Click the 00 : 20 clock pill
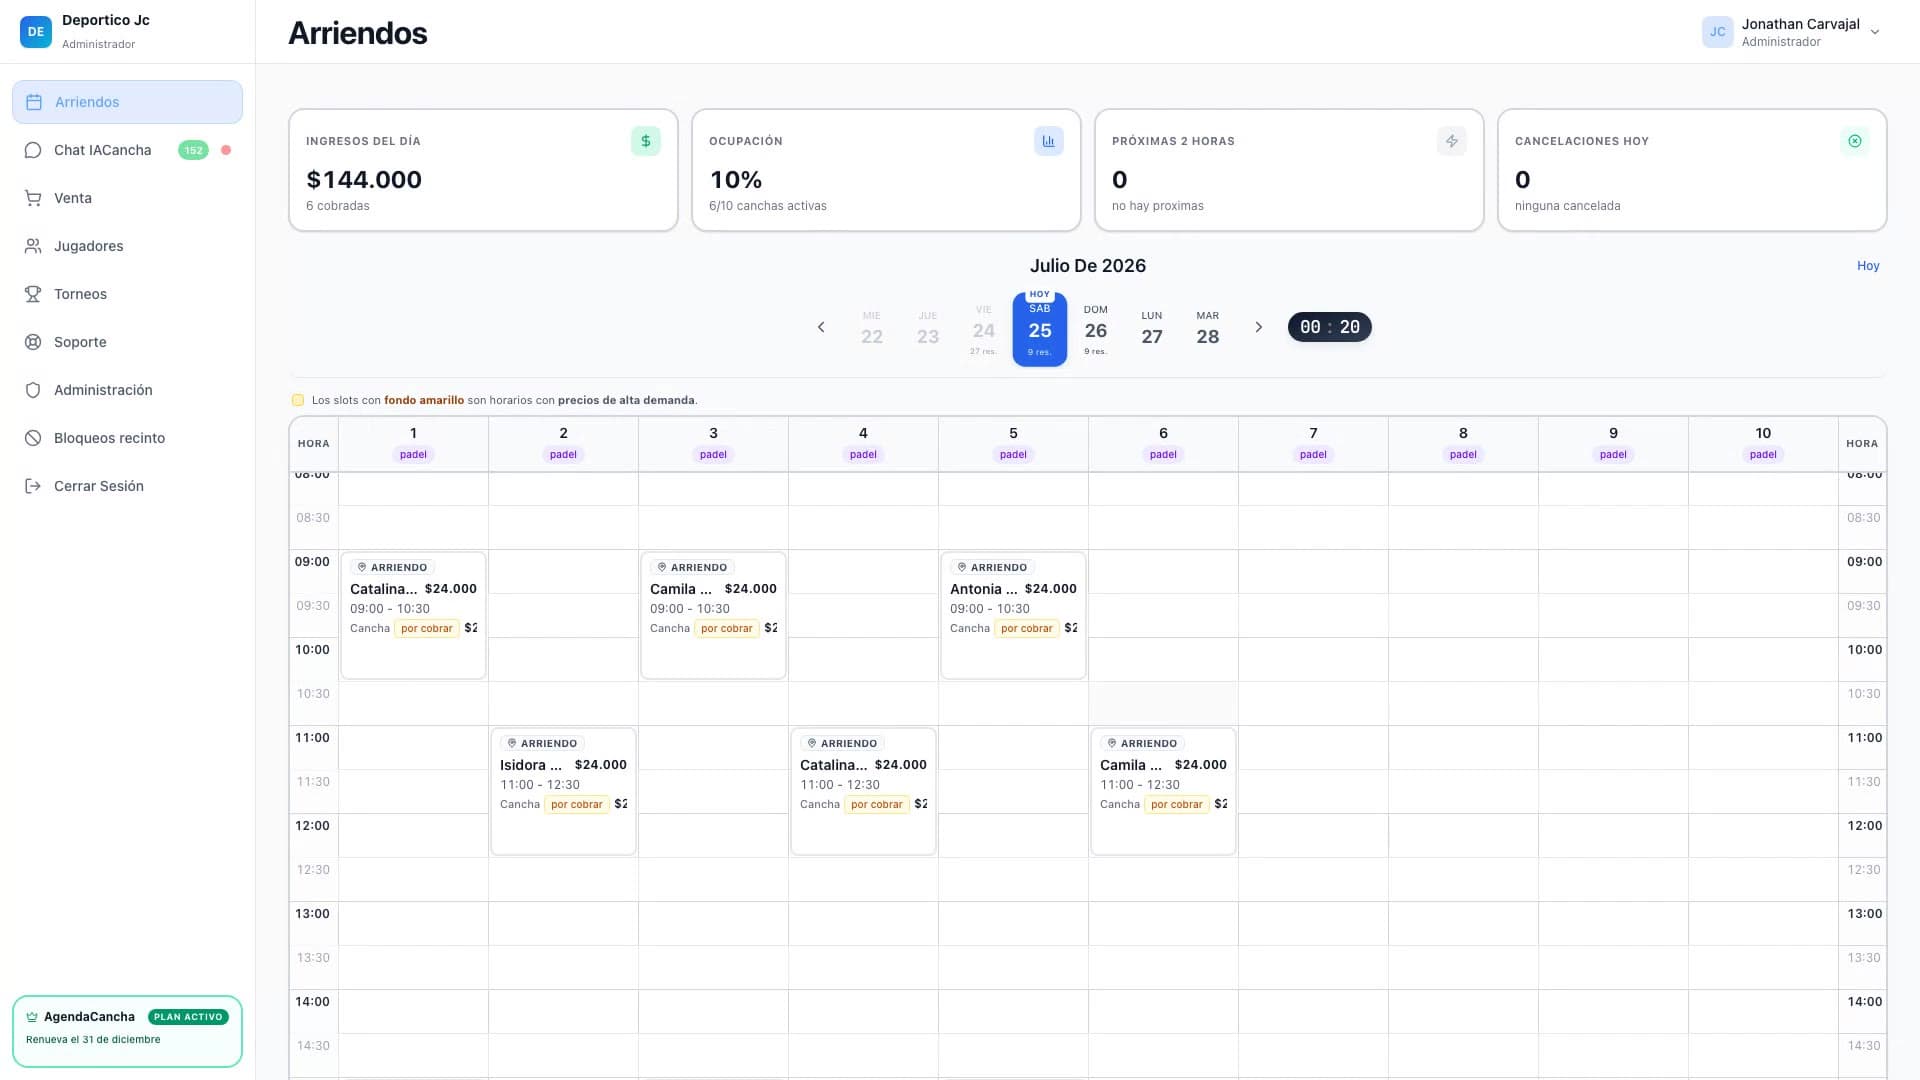This screenshot has width=1920, height=1080. click(x=1329, y=327)
